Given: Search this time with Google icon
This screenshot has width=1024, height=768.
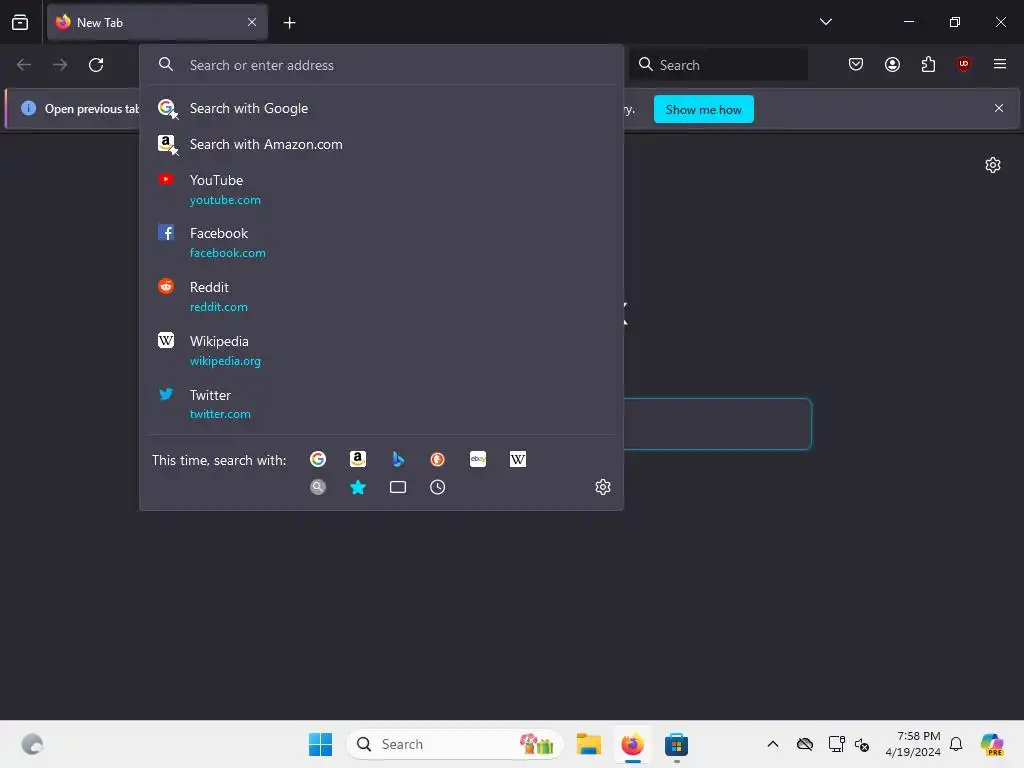Looking at the screenshot, I should tap(318, 459).
